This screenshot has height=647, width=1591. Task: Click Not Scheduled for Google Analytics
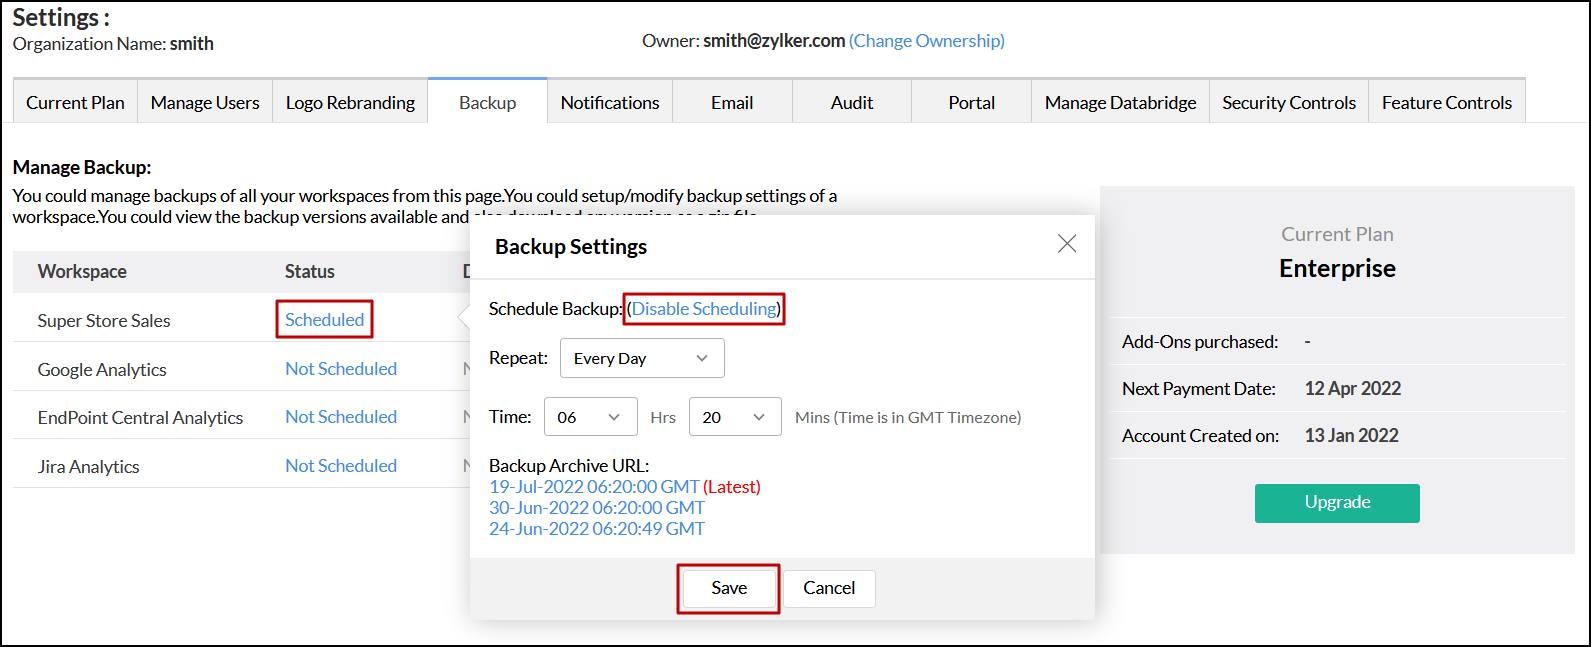click(x=341, y=369)
